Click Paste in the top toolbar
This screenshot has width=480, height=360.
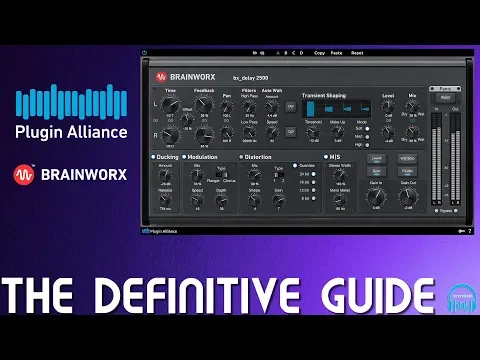(336, 53)
